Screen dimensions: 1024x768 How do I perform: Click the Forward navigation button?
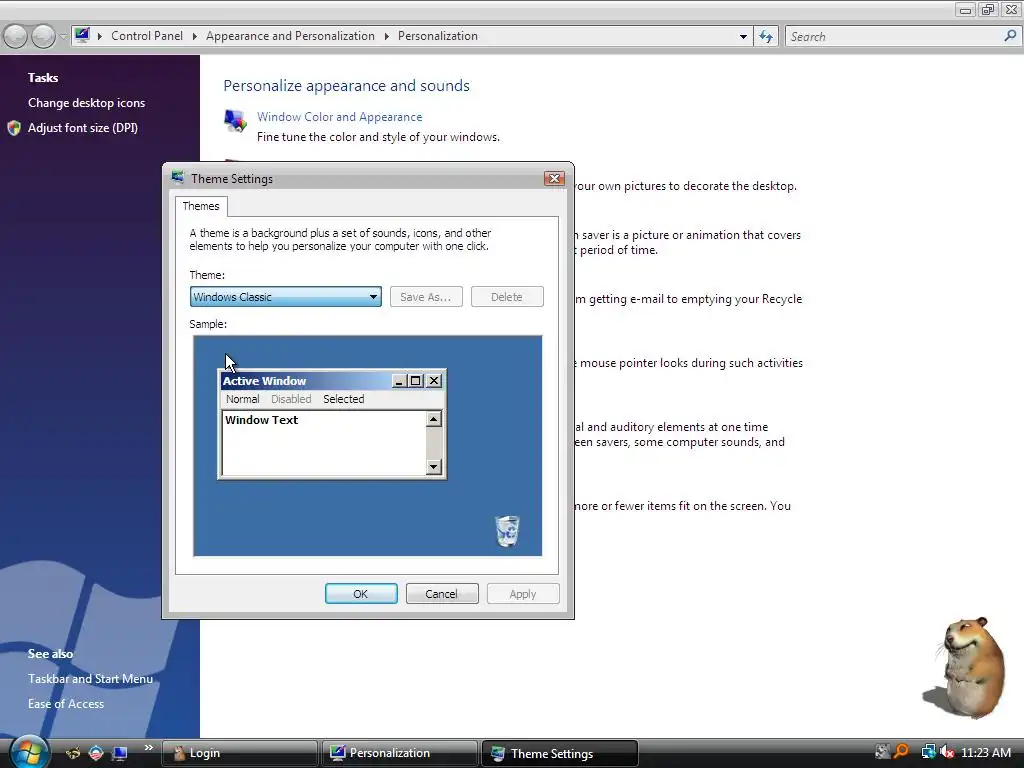point(44,37)
